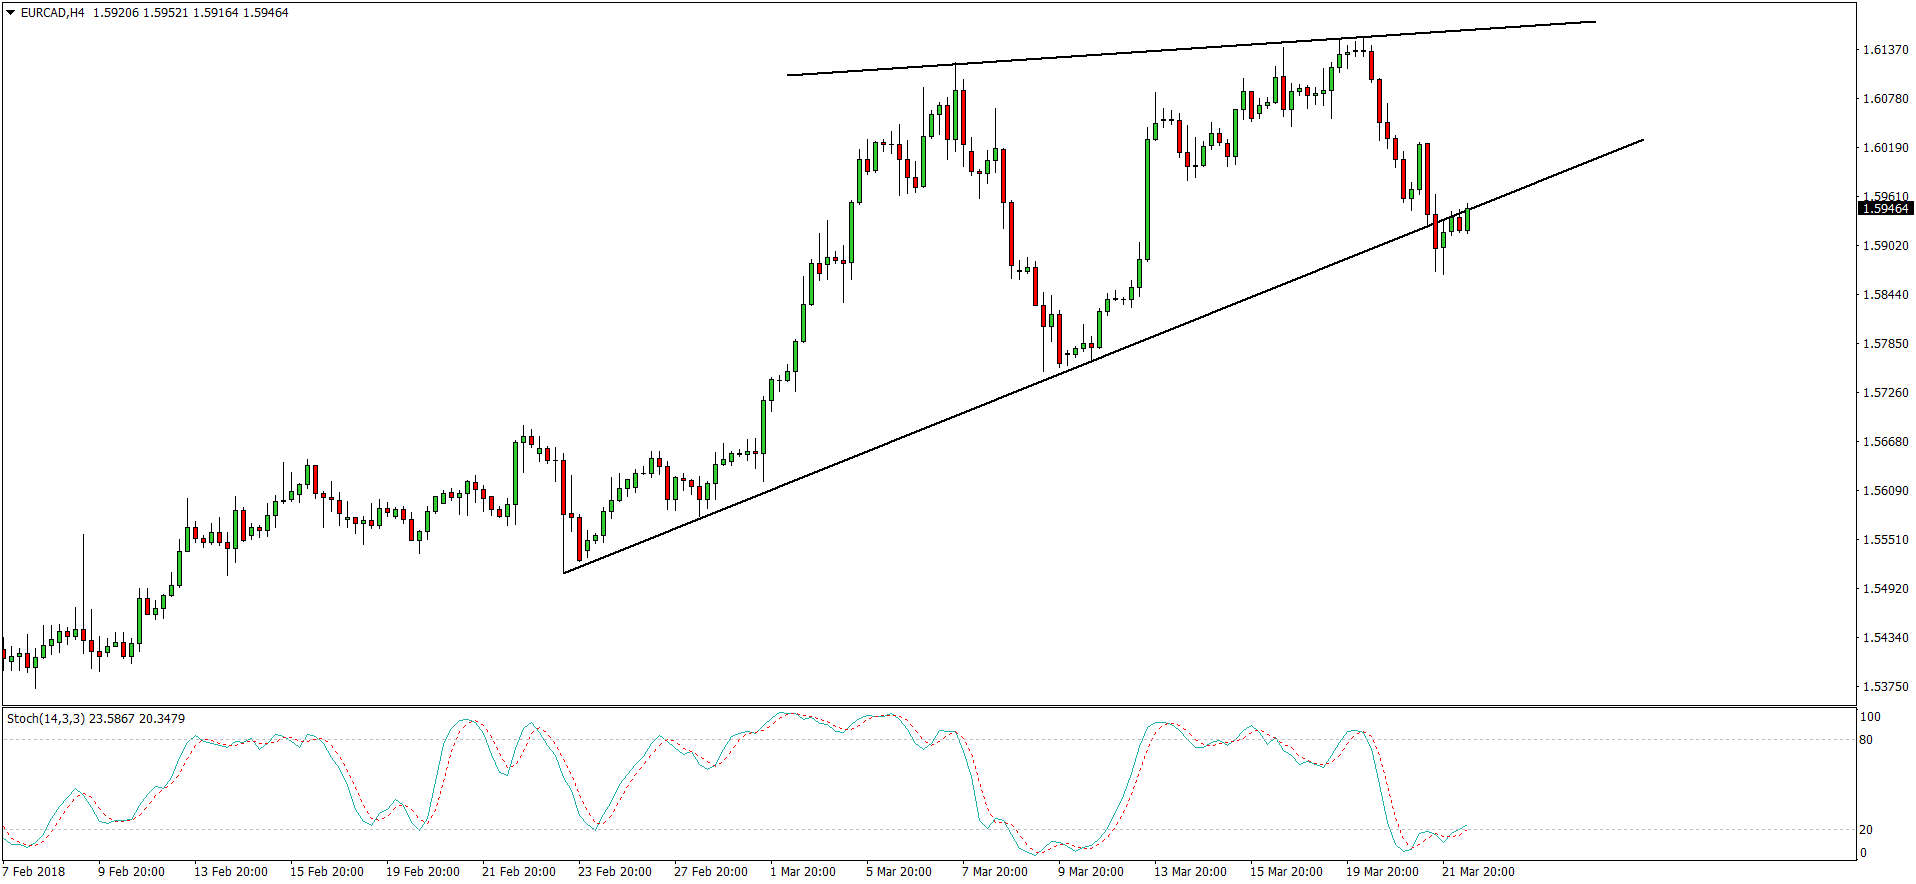This screenshot has width=1916, height=884.
Task: Click the EURCAD,H4 symbol label
Action: pos(52,13)
